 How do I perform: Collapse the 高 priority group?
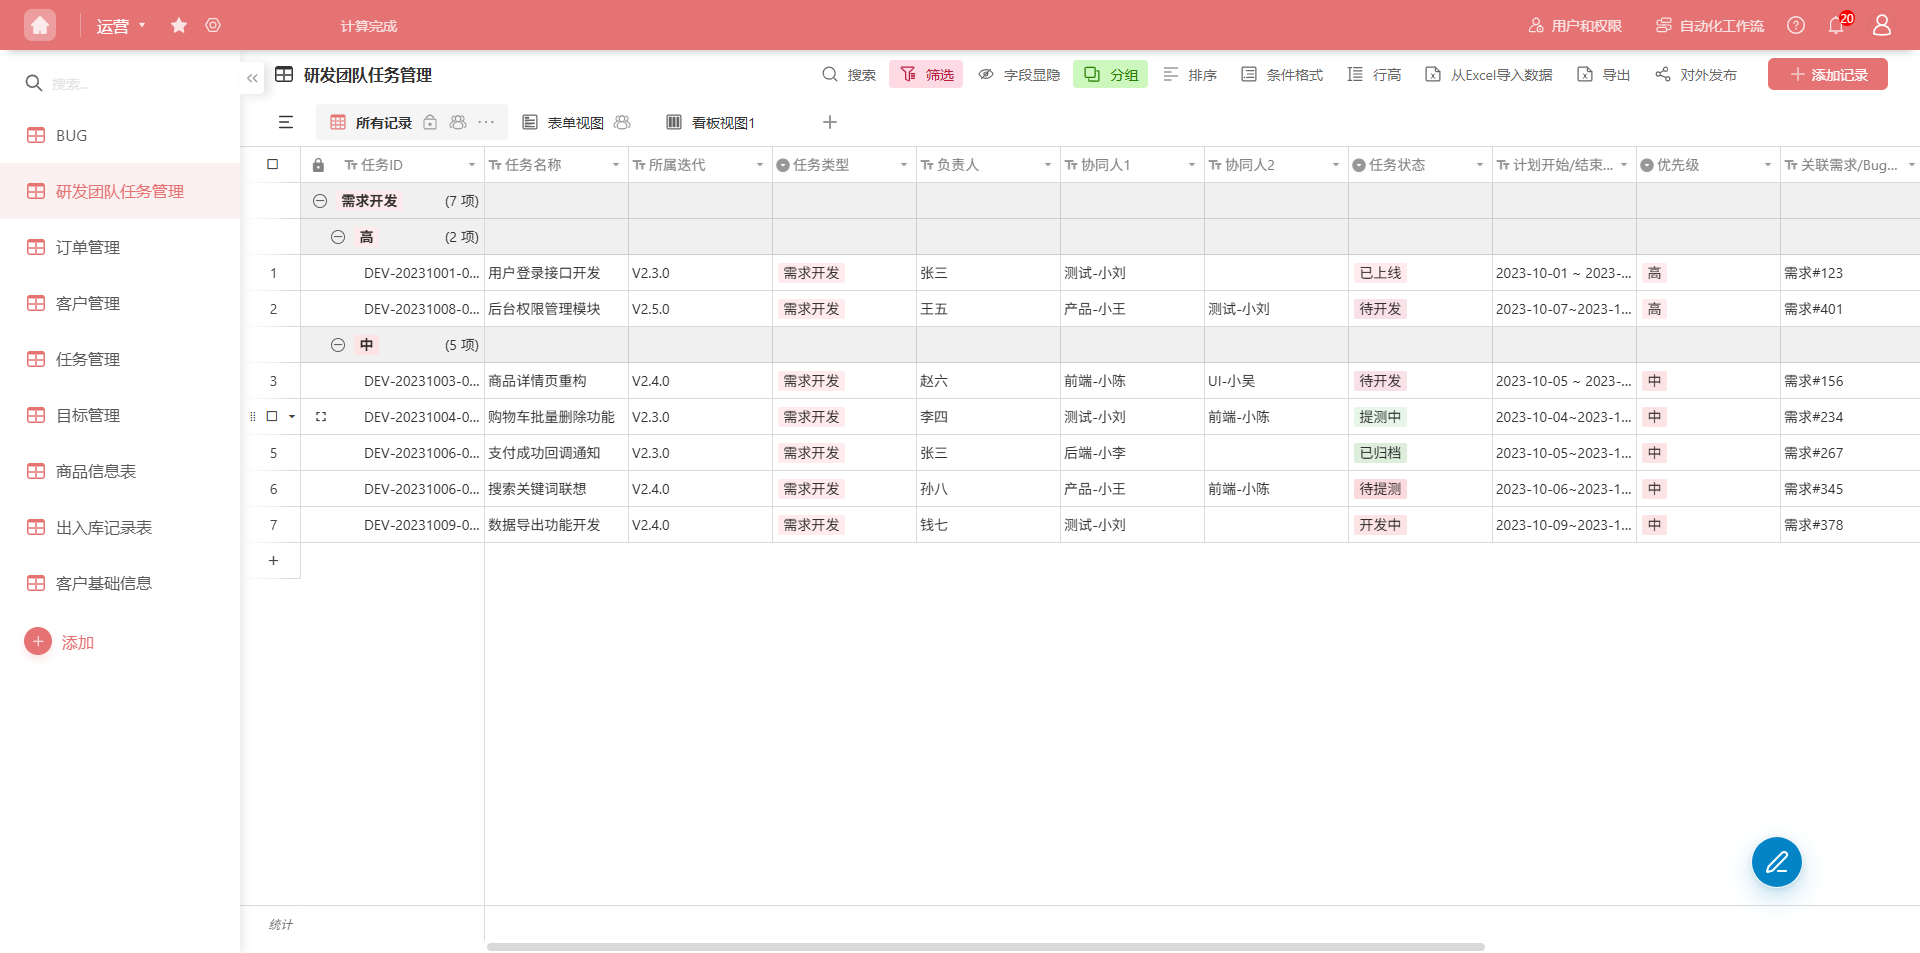coord(338,237)
